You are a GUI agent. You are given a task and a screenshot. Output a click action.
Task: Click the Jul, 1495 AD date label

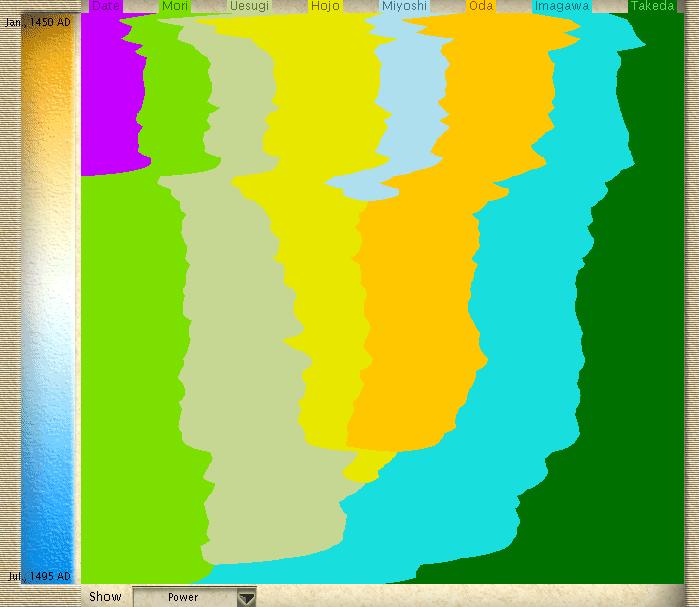[x=39, y=576]
